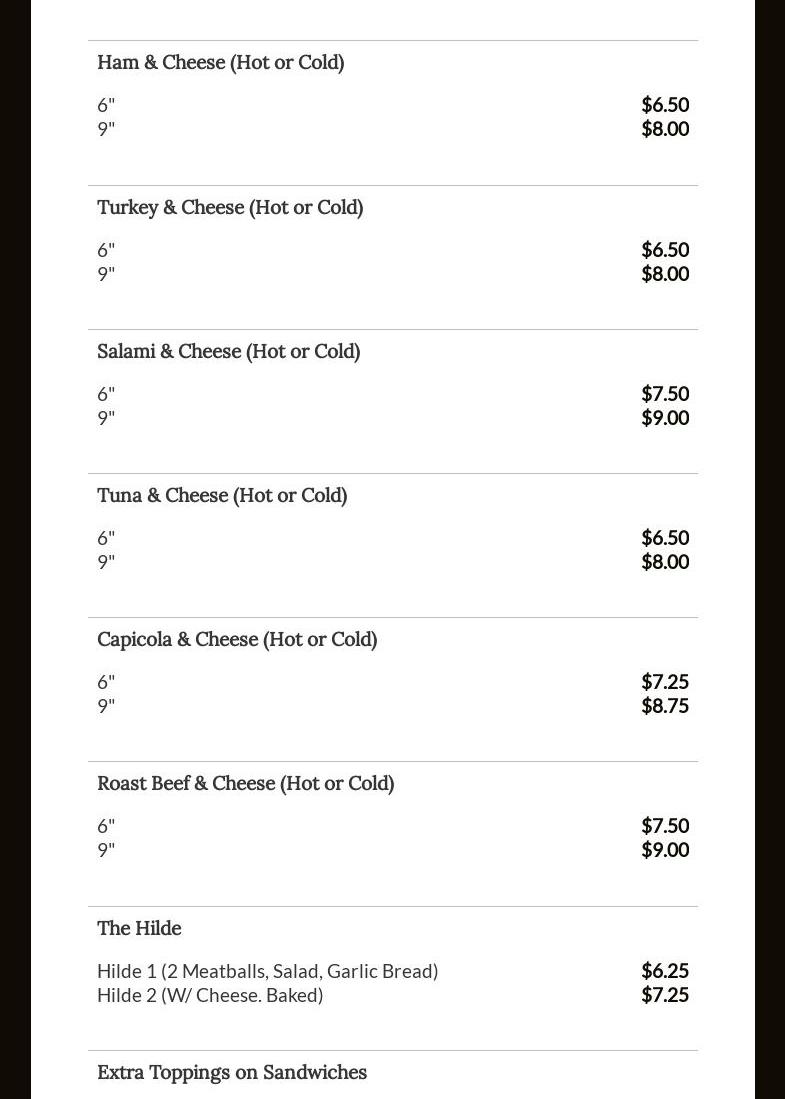Screen dimensions: 785x1099
Task: Select the Turkey & Cheese item title
Action: [230, 207]
